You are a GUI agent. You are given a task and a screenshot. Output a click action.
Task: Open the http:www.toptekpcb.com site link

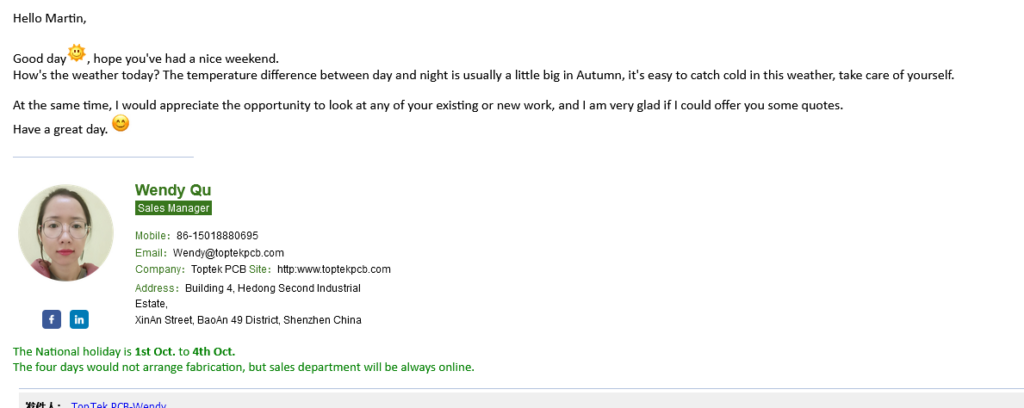[x=334, y=269]
